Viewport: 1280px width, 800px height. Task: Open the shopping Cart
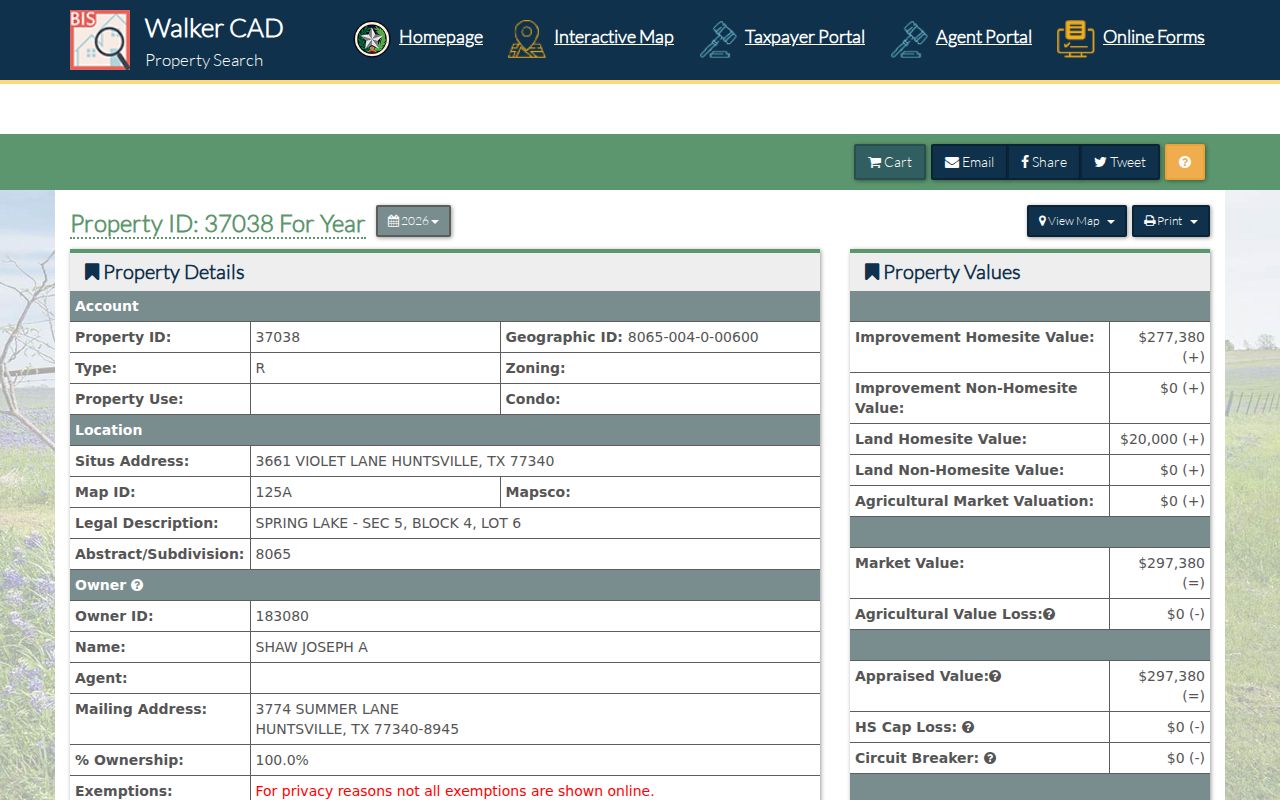(890, 162)
